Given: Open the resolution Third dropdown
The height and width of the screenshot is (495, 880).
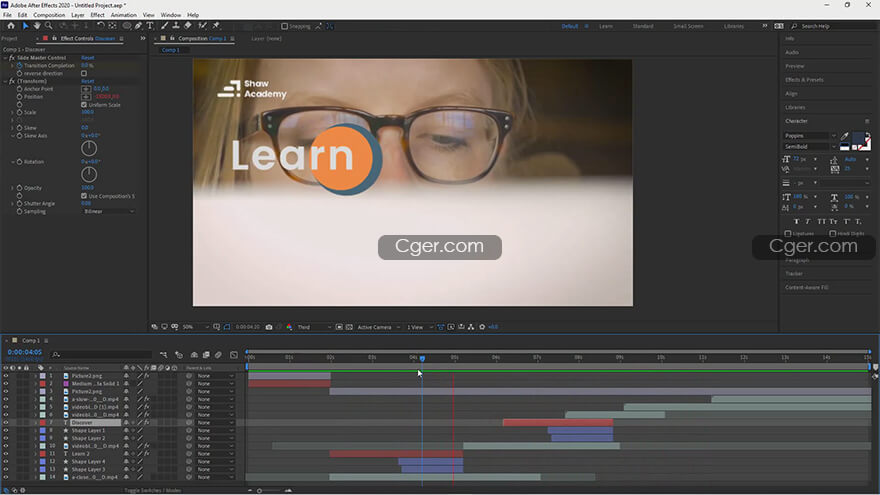Looking at the screenshot, I should [x=313, y=327].
